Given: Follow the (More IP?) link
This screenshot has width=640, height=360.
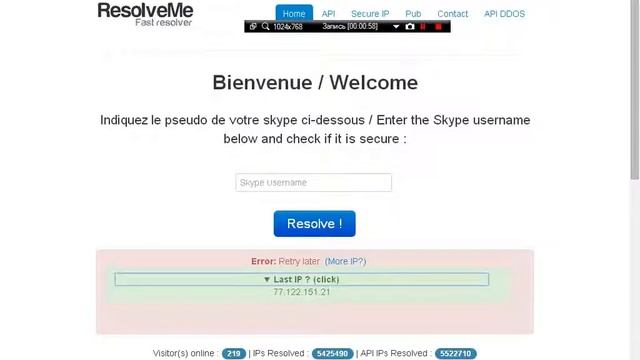Looking at the screenshot, I should click(345, 261).
